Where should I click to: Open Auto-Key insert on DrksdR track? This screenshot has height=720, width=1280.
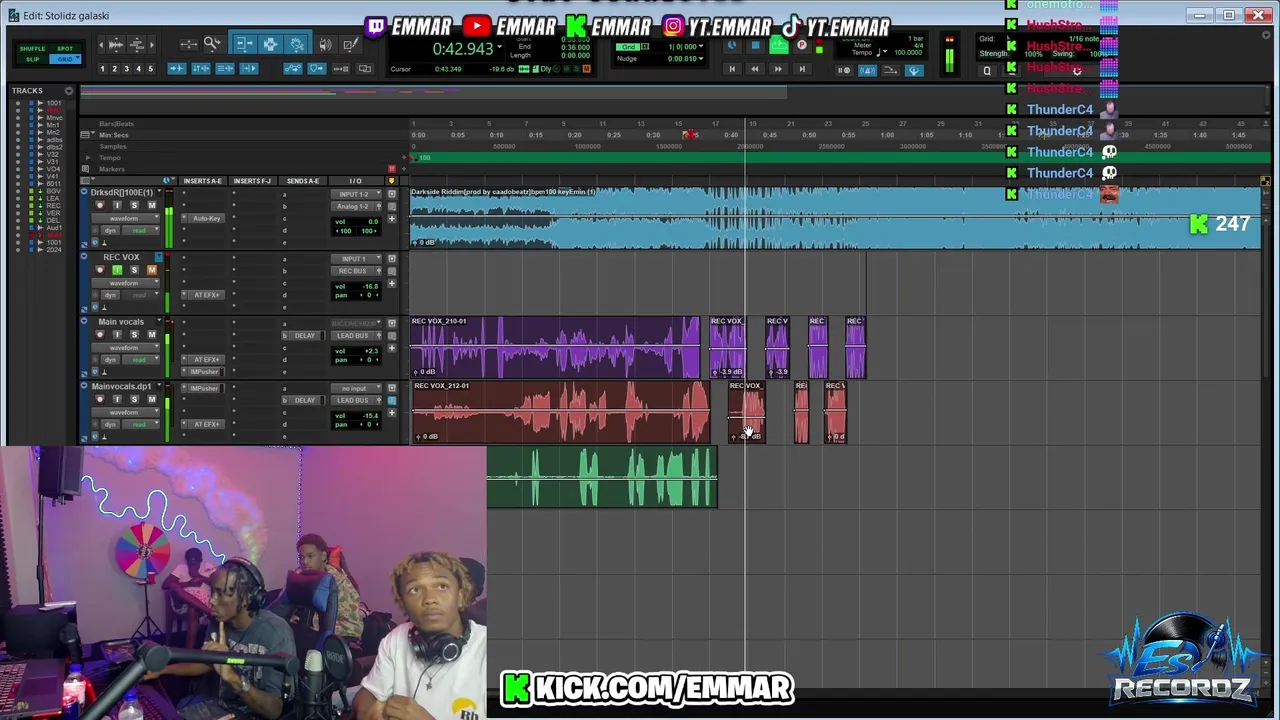coord(207,218)
